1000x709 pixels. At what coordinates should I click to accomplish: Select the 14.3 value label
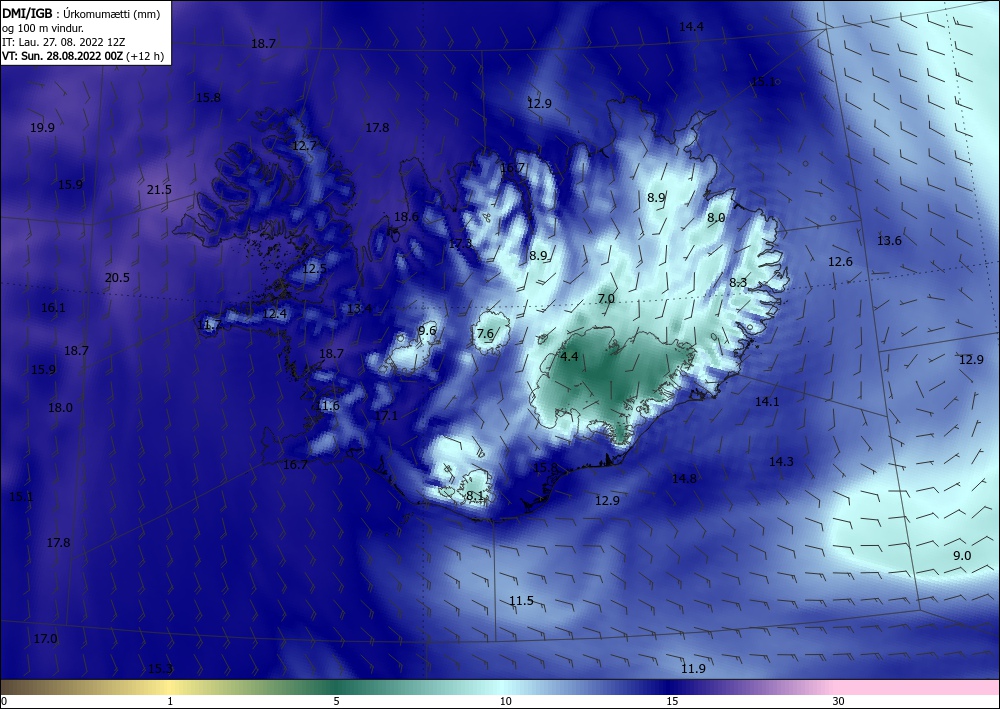click(781, 462)
